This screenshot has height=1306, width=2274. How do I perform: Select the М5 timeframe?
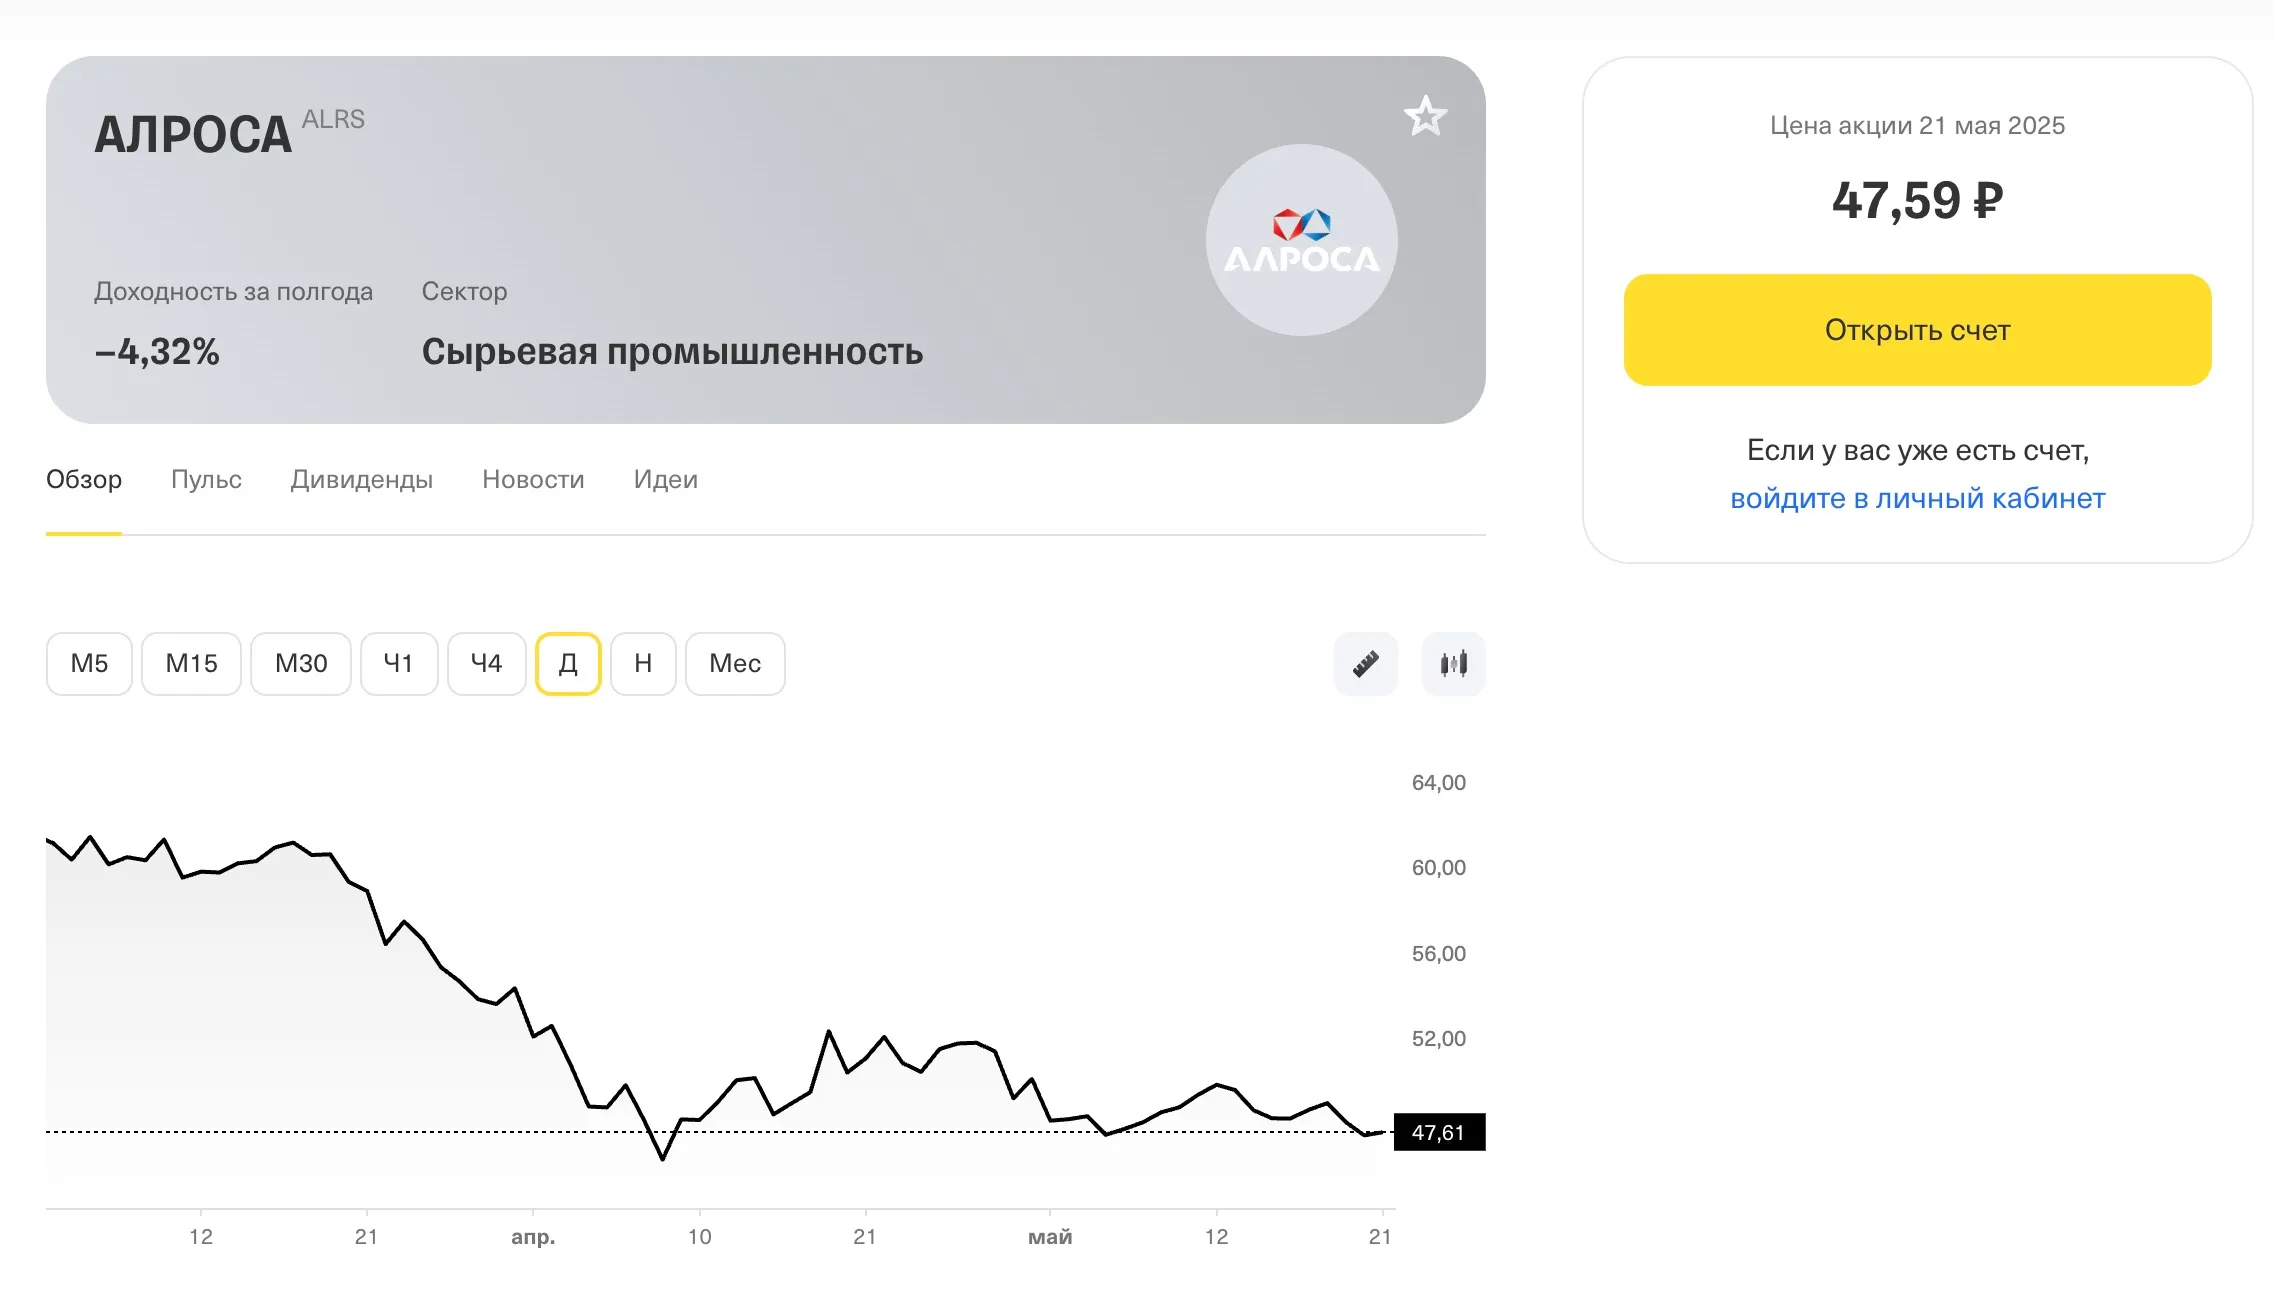click(89, 663)
